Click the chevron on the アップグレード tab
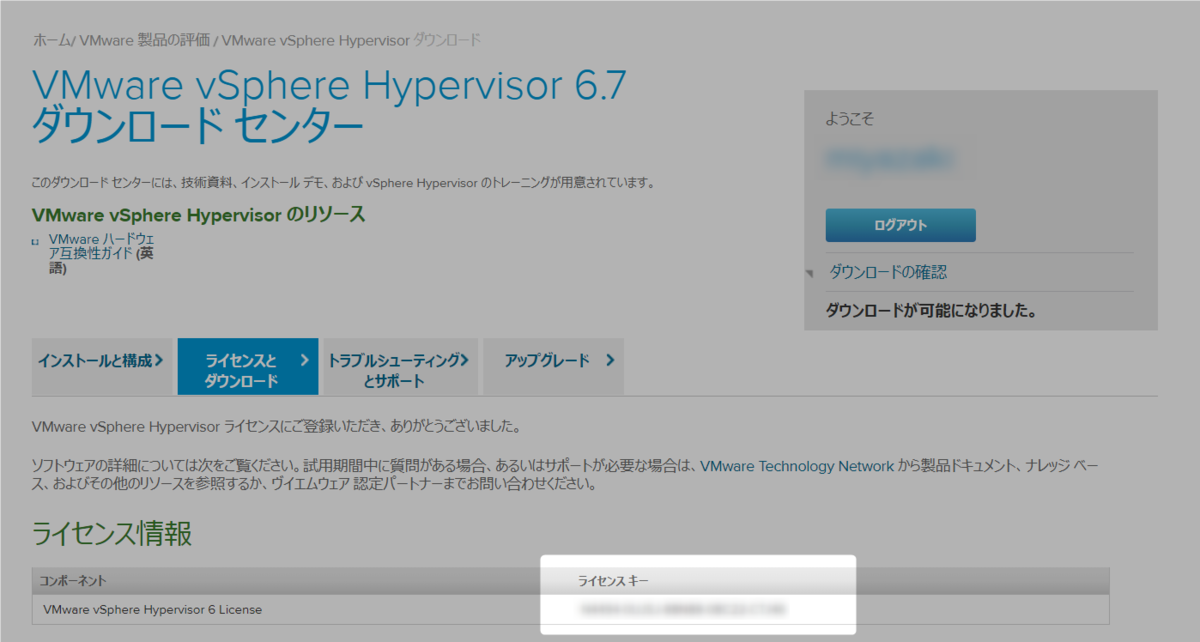Viewport: 1200px width, 642px height. [610, 360]
